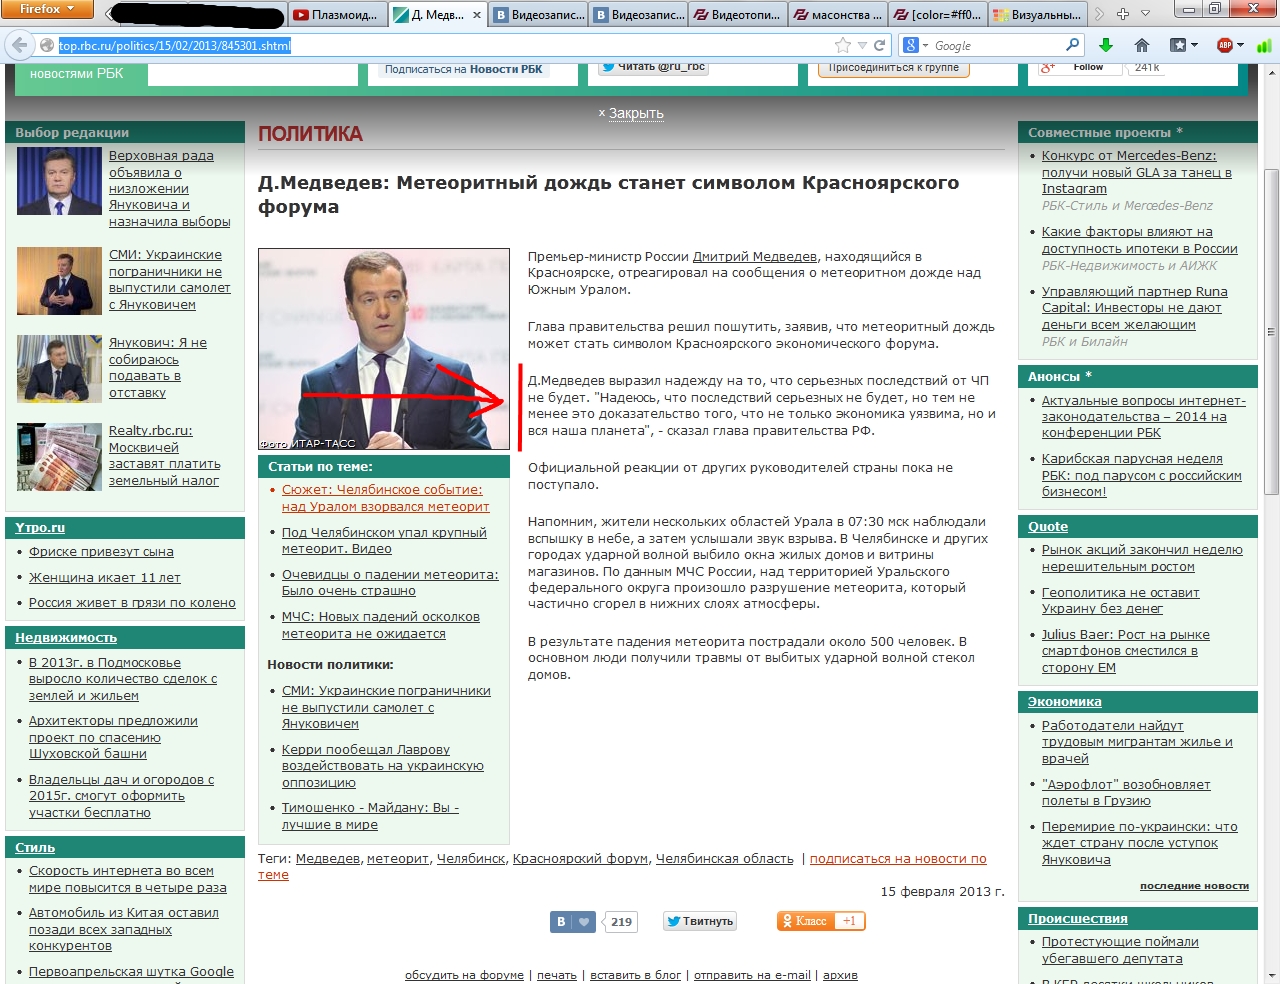Open the bookmarks menu toolbar icon
The height and width of the screenshot is (984, 1280).
point(1184,45)
